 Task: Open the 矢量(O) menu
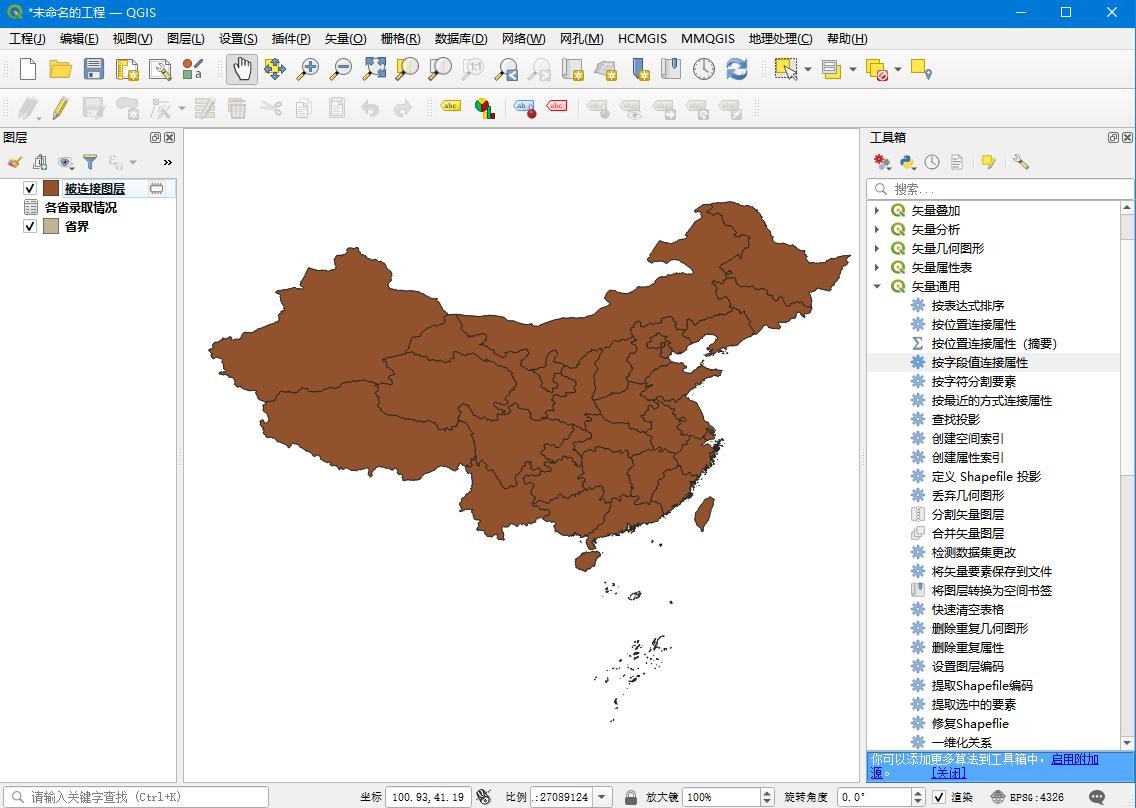click(x=345, y=39)
